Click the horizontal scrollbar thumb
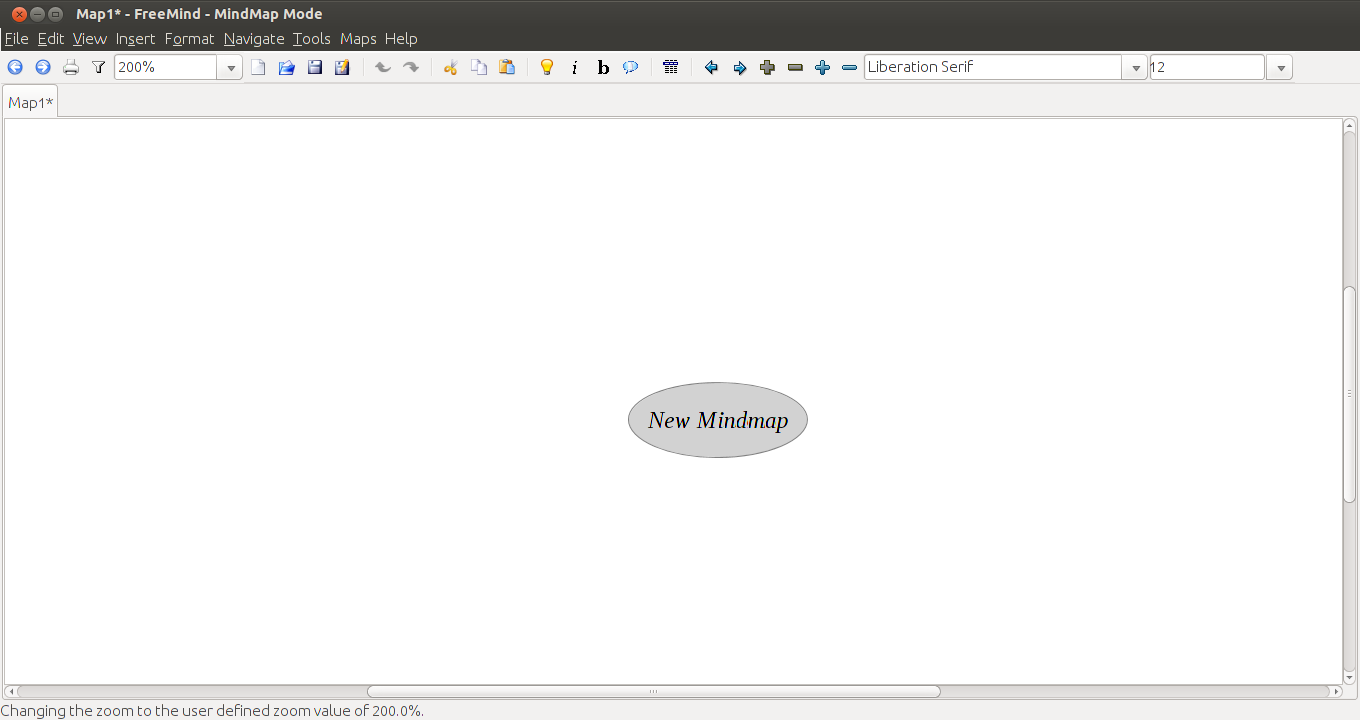 [654, 691]
